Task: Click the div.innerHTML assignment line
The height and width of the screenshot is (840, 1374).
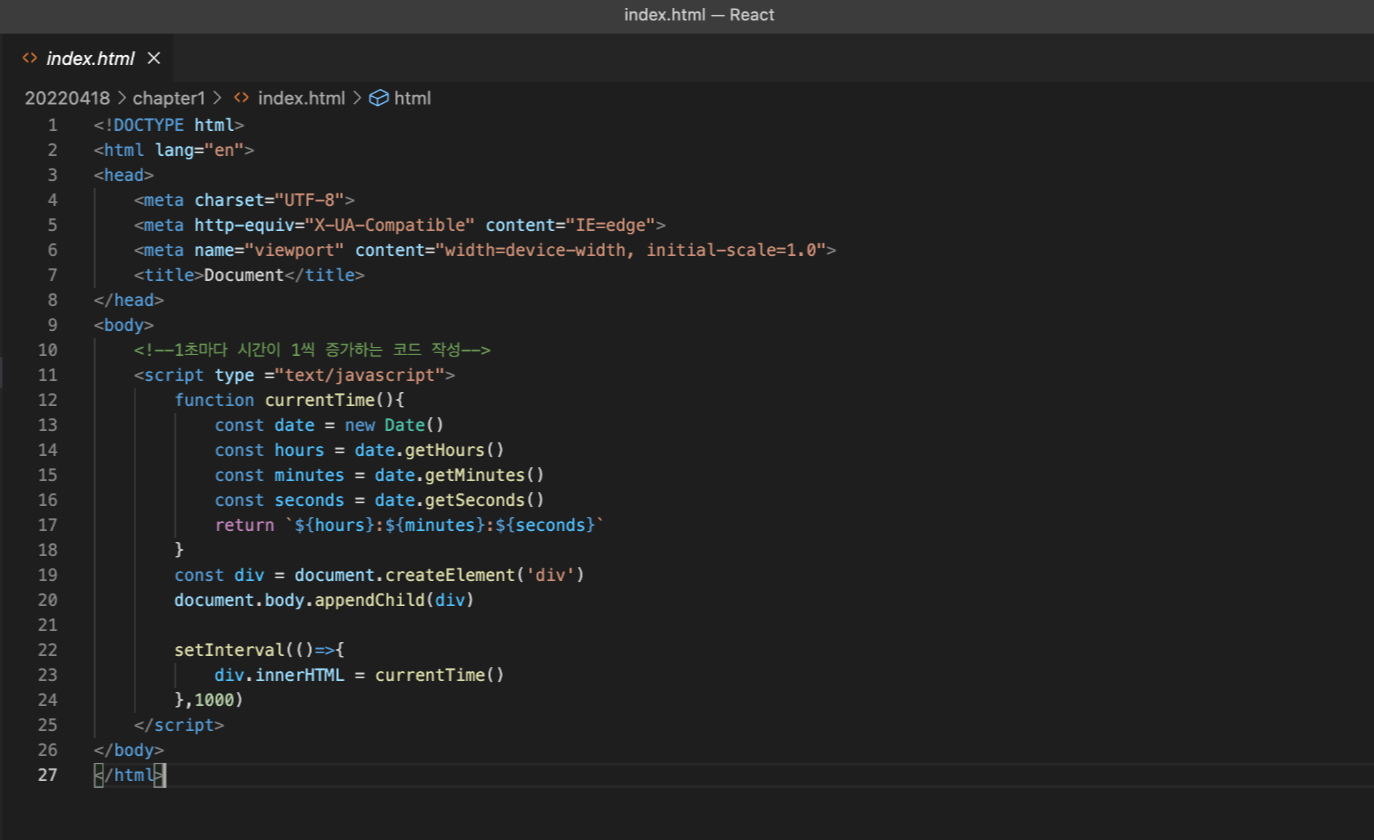Action: tap(360, 675)
